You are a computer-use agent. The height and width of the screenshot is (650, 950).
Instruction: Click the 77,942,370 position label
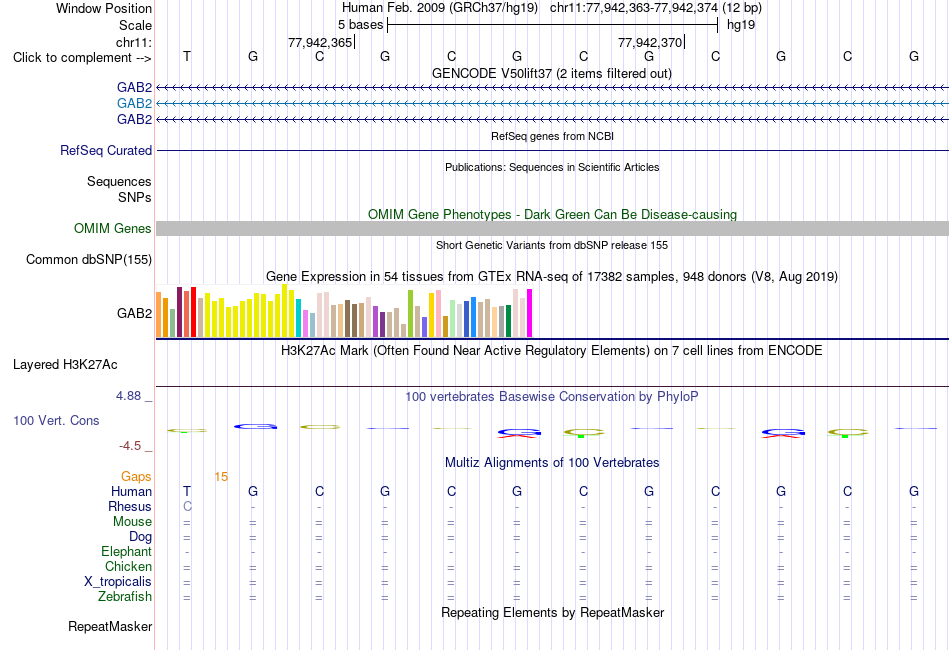[x=650, y=42]
